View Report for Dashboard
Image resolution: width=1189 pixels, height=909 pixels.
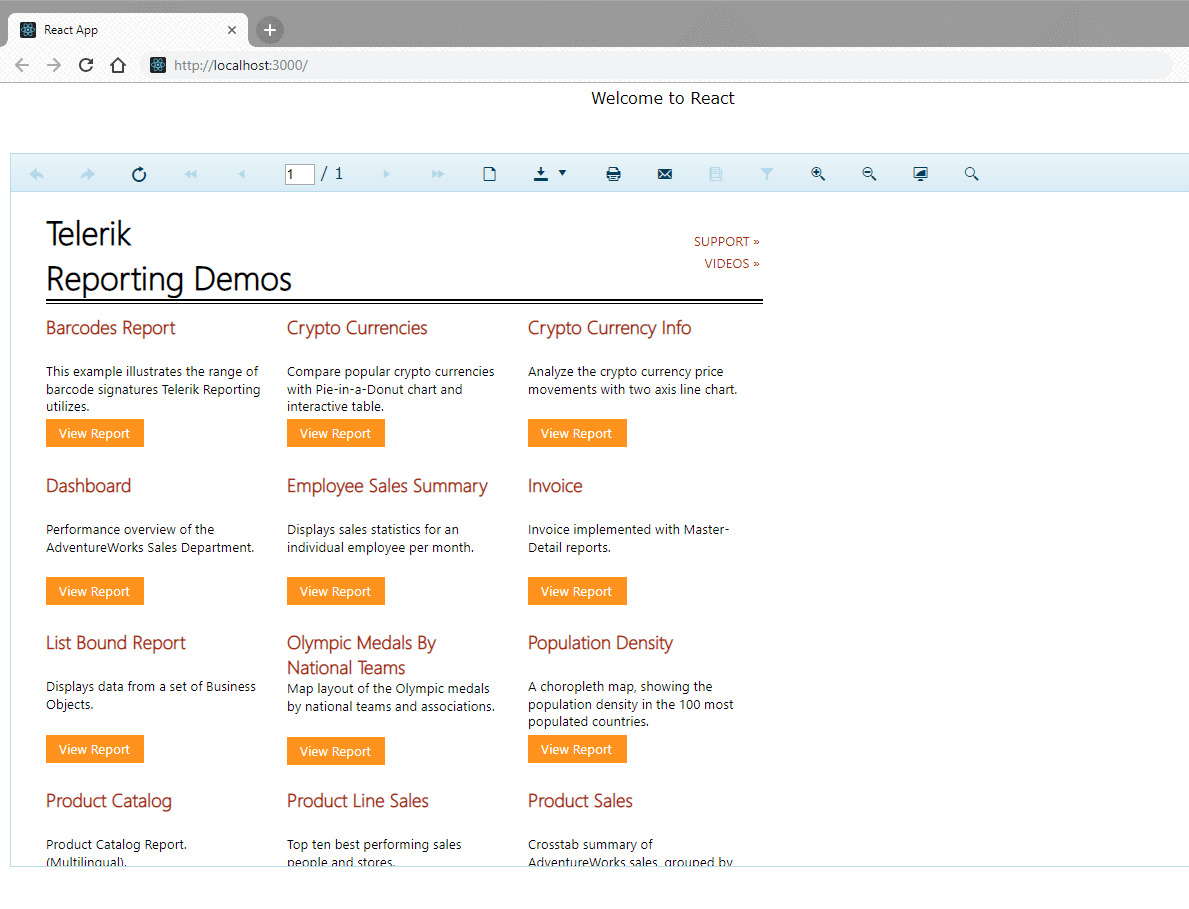(95, 591)
